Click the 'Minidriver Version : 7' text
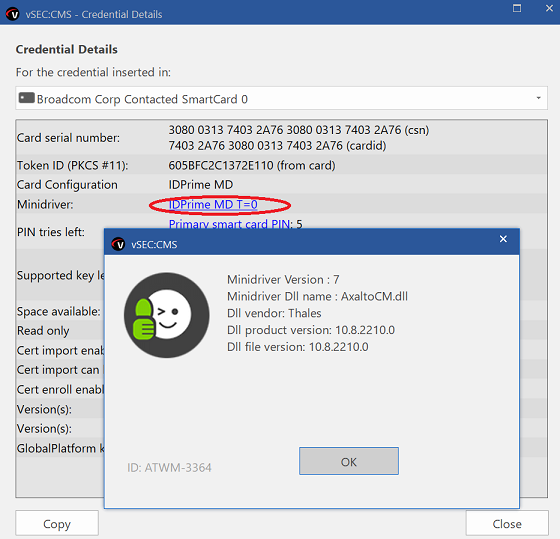Viewport: 560px width, 539px height. [x=283, y=279]
